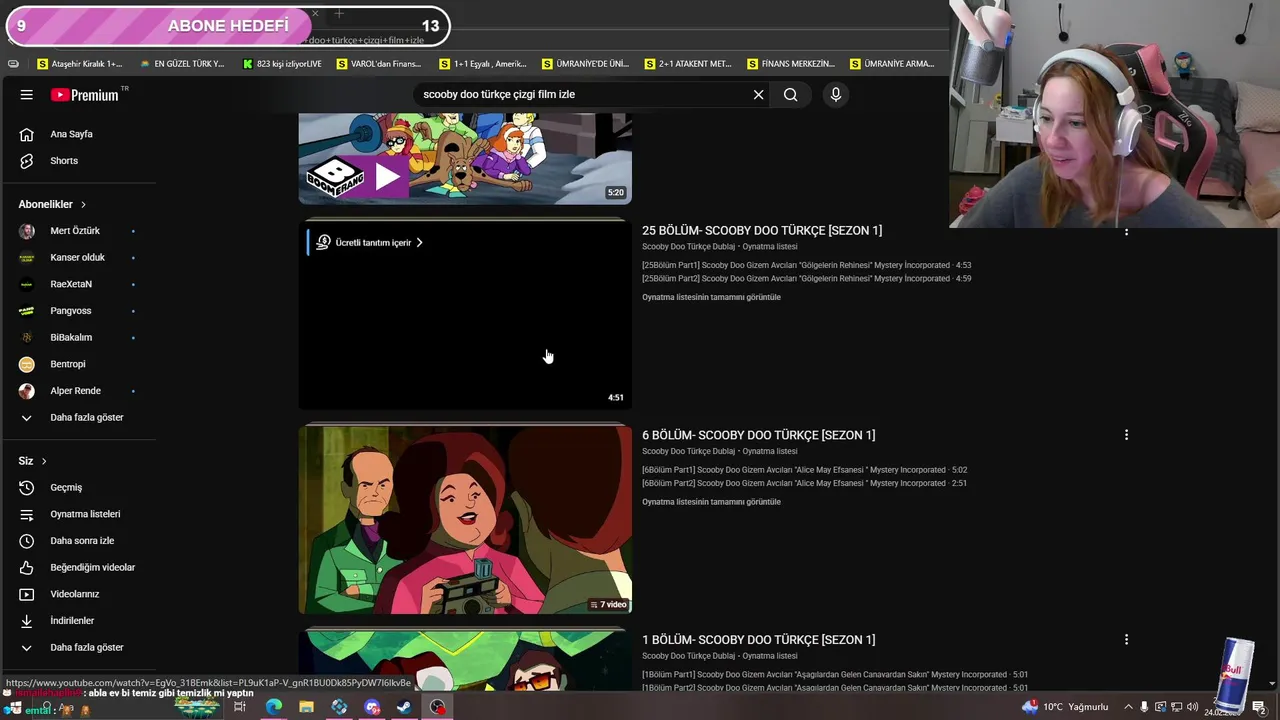
Task: More options for 25 BÖLÜM playlist
Action: [x=1126, y=231]
